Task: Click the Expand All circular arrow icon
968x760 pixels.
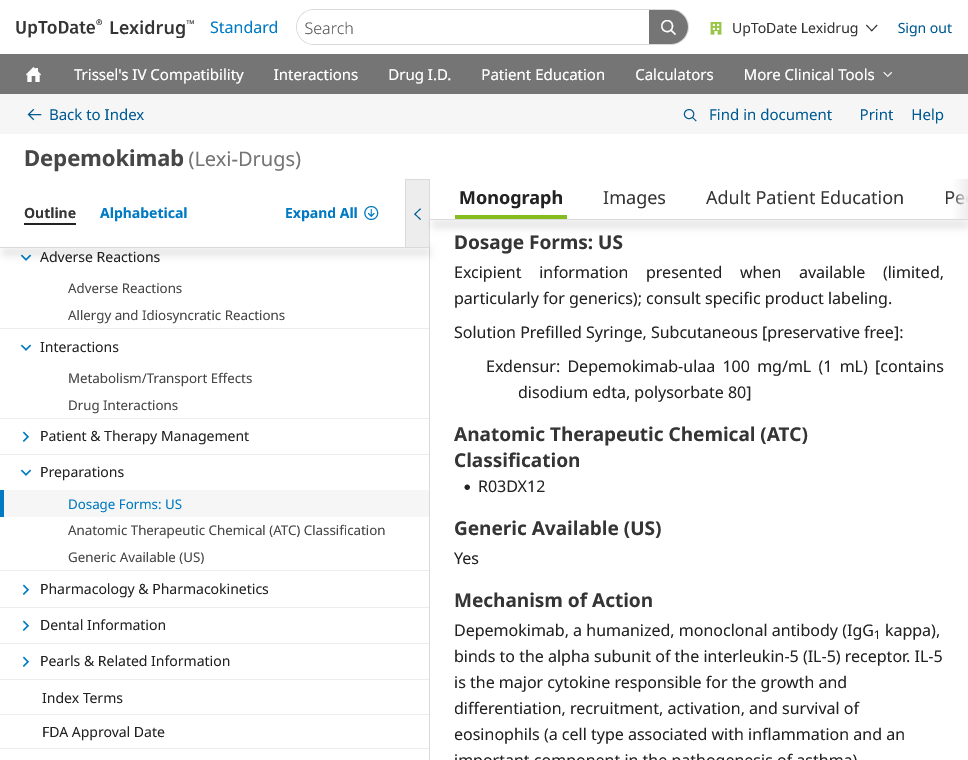Action: point(370,213)
